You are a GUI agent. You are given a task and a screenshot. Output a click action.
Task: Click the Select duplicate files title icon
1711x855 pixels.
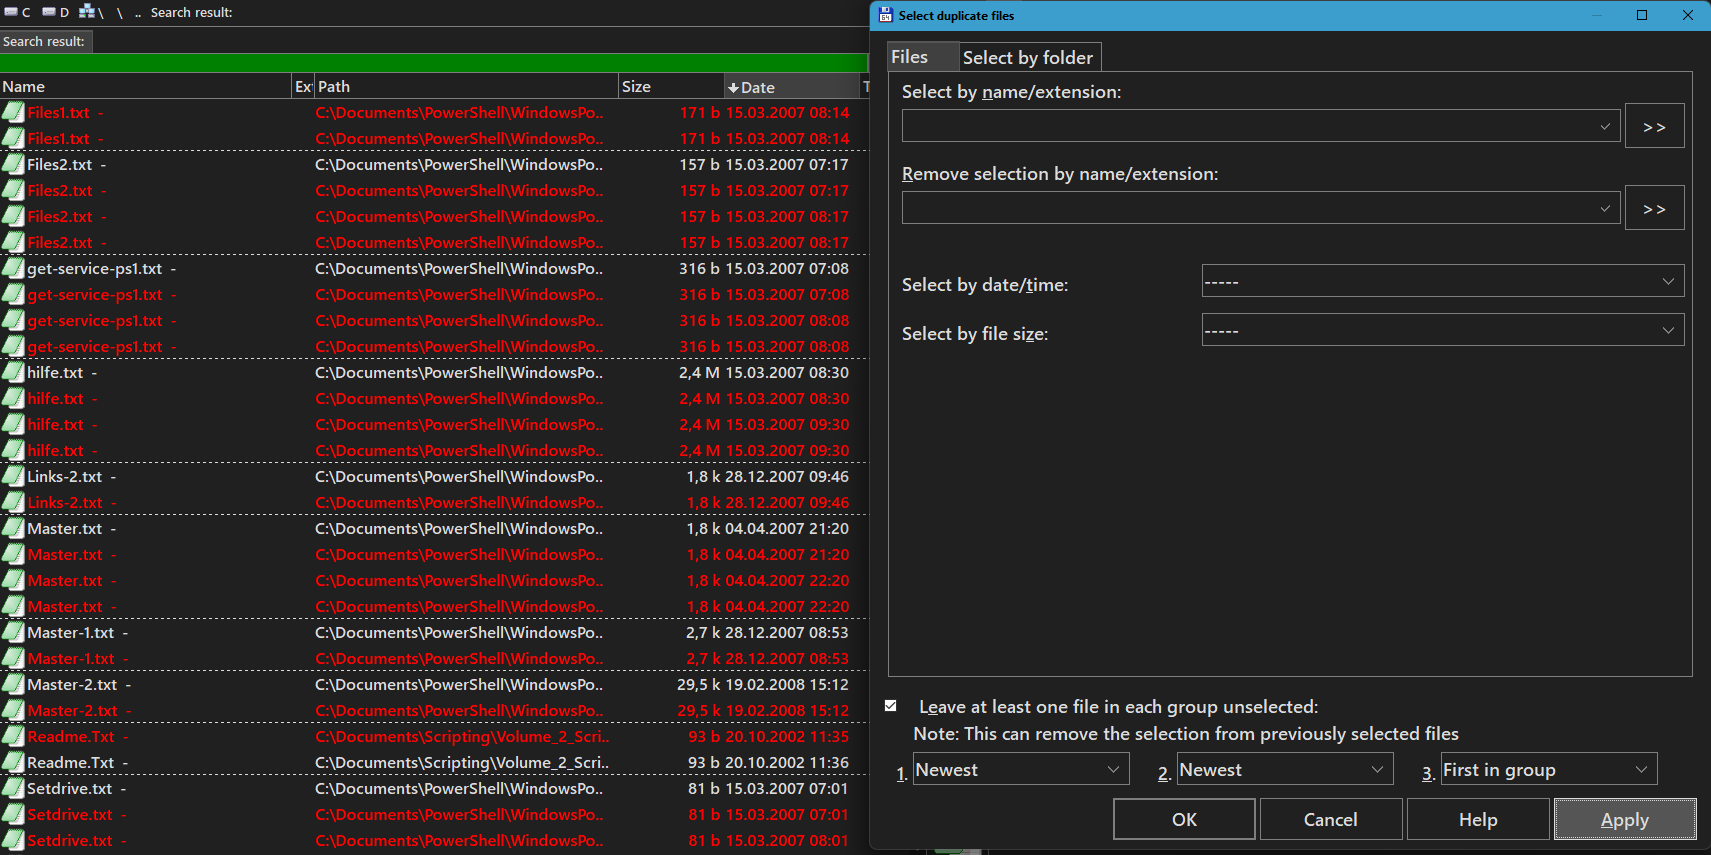point(885,15)
